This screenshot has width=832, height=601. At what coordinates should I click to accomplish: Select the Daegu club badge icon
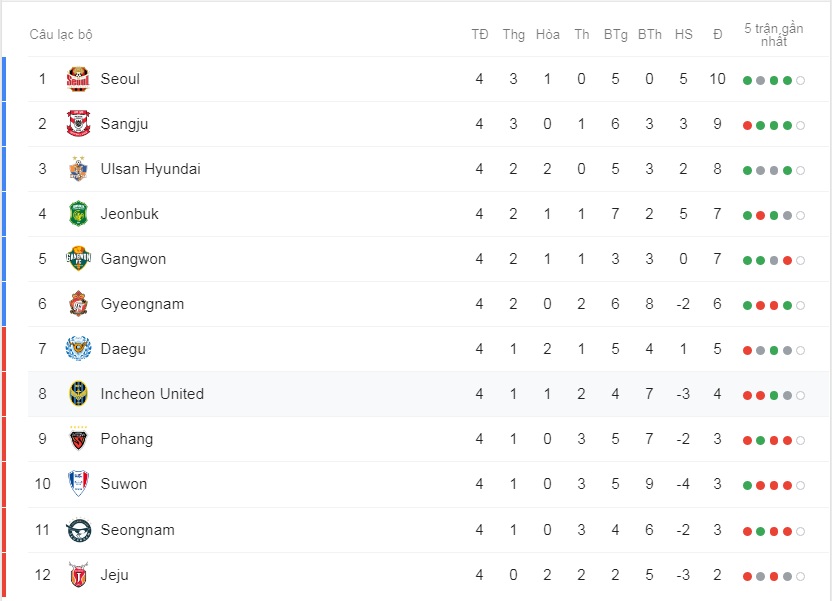78,349
